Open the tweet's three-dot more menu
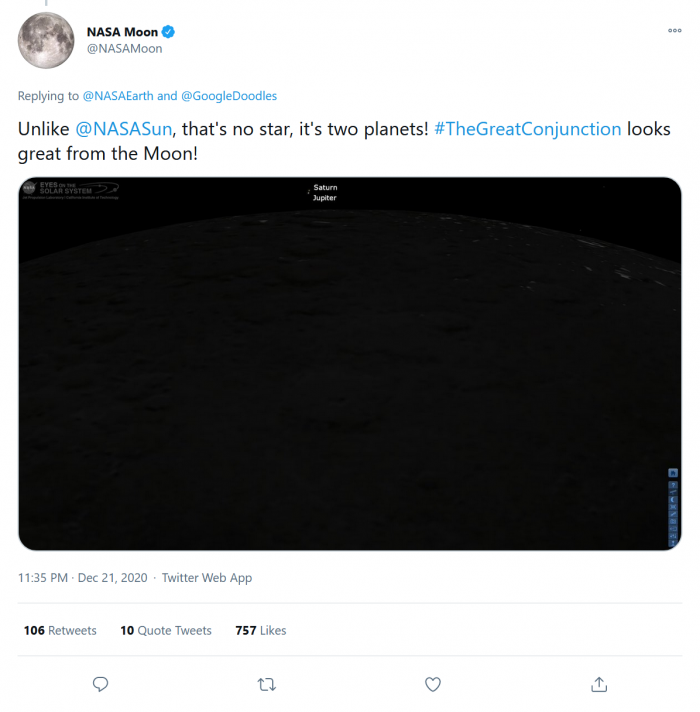 674,31
